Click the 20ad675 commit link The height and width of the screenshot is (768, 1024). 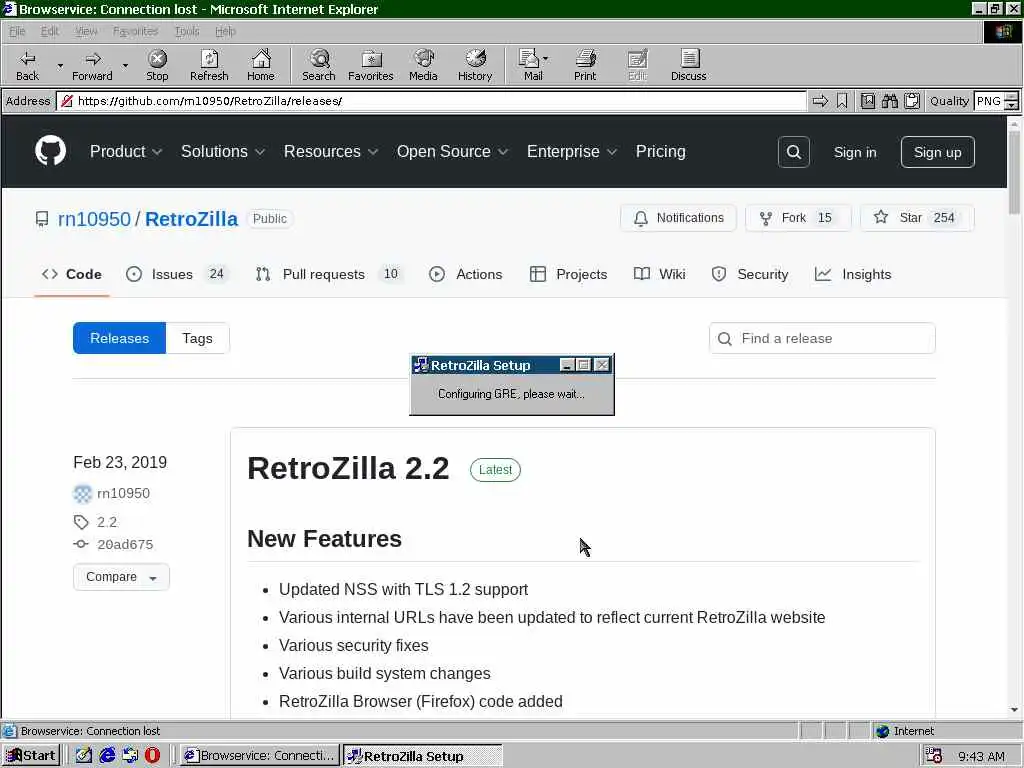pyautogui.click(x=125, y=545)
